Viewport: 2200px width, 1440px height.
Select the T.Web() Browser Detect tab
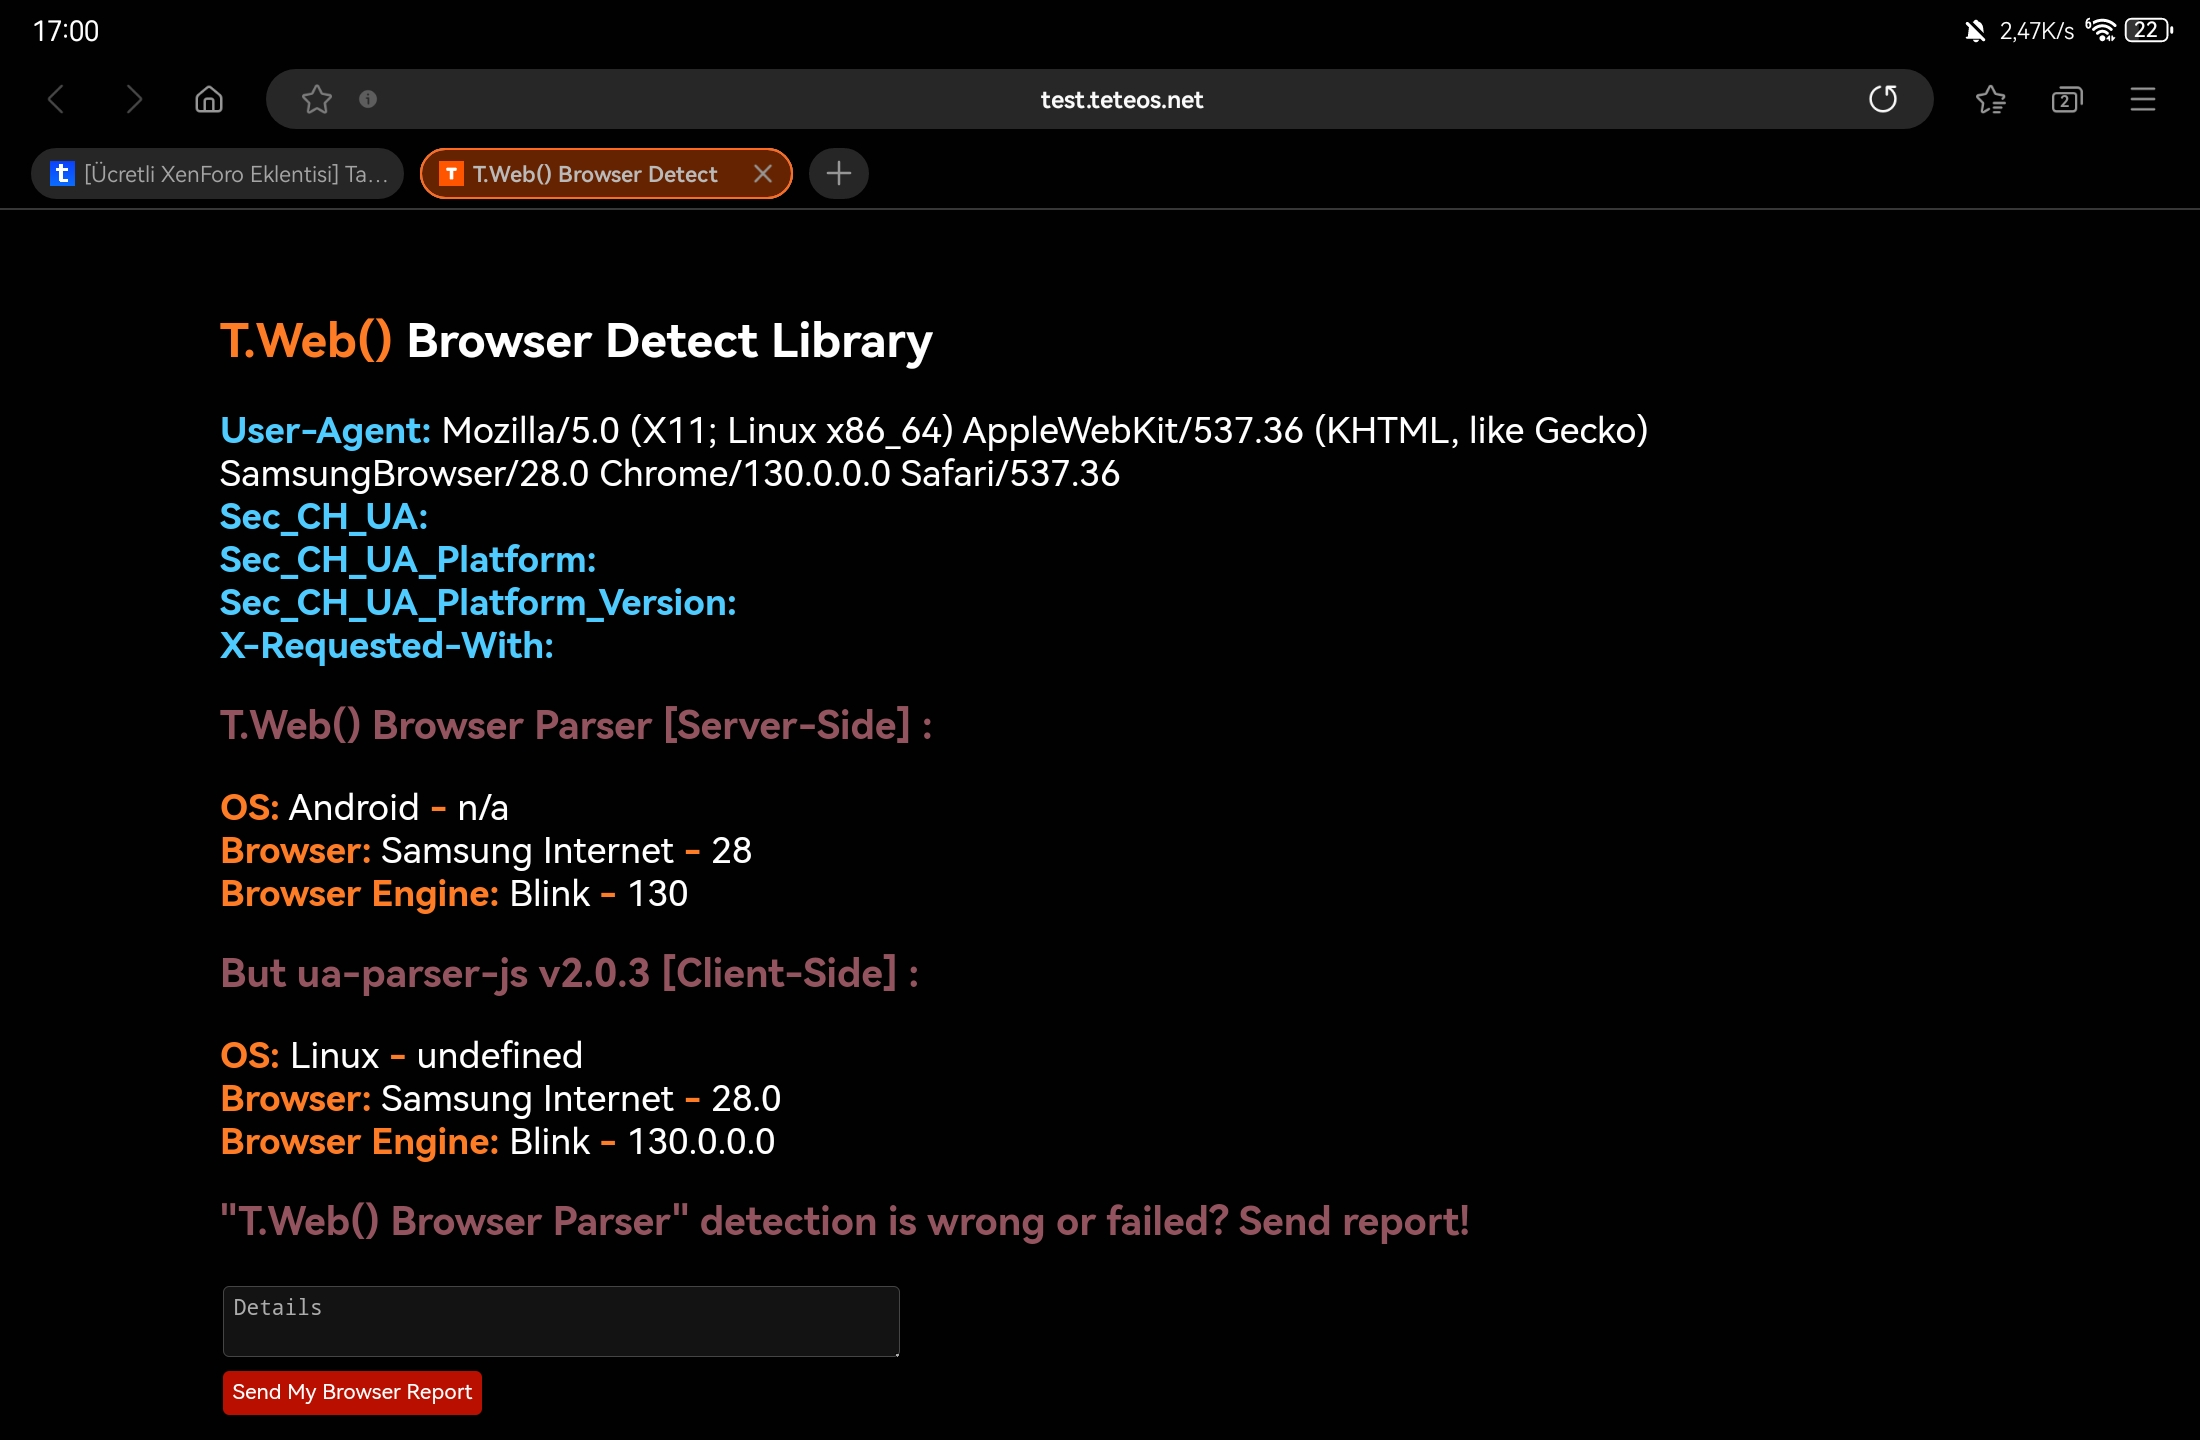[x=606, y=174]
